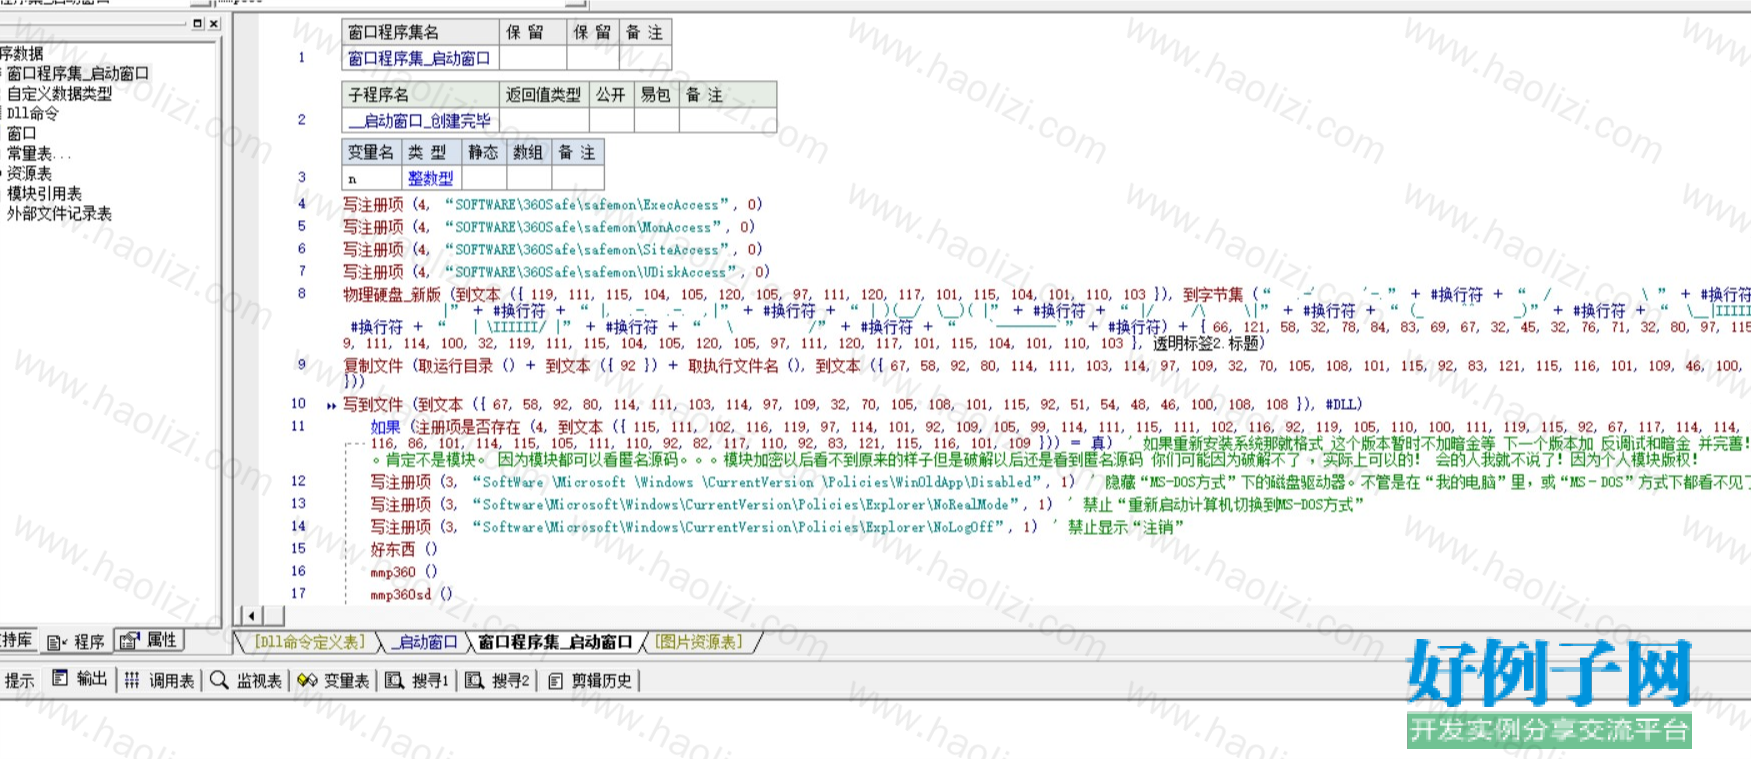Switch to the _启动窗口 editor tab
The image size is (1751, 759).
[x=424, y=642]
